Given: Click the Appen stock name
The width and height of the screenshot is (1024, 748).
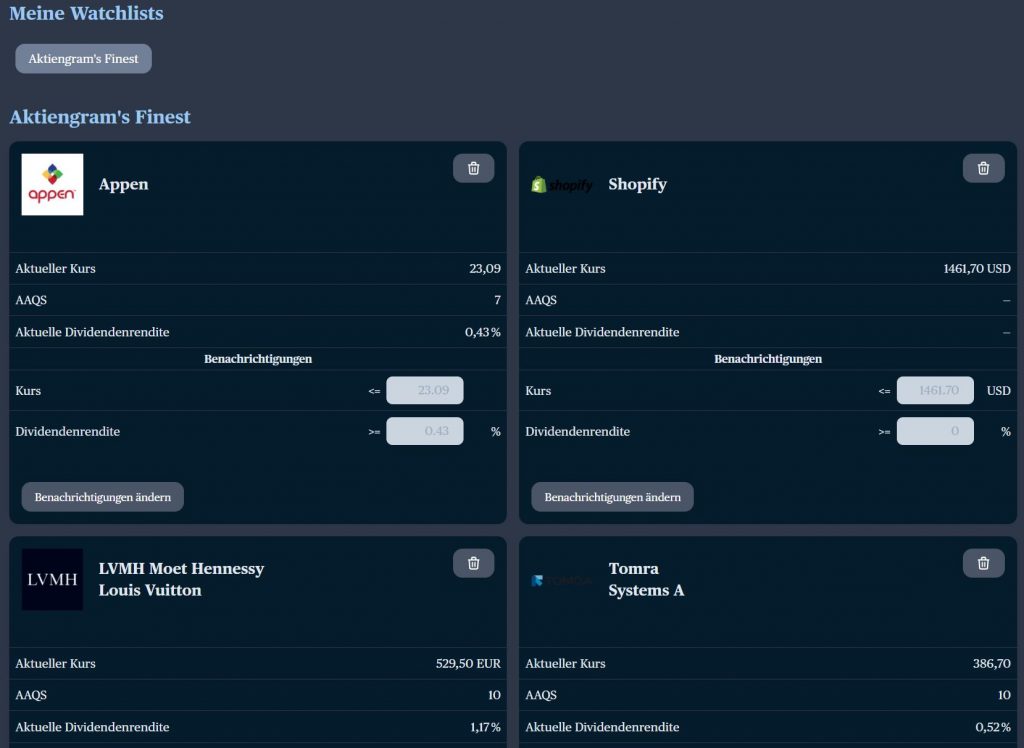Looking at the screenshot, I should (123, 184).
